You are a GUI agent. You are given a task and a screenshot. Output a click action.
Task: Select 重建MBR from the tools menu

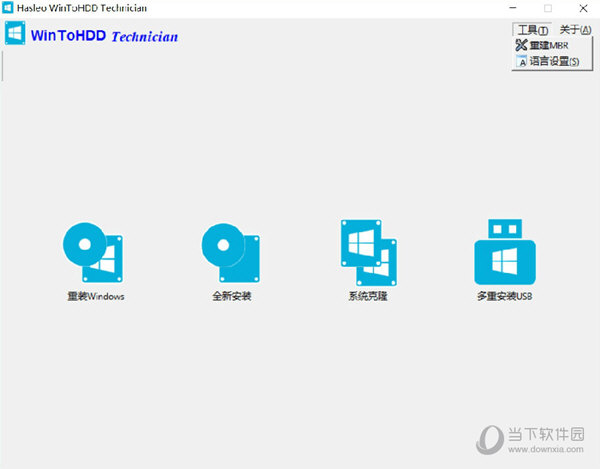click(x=550, y=45)
